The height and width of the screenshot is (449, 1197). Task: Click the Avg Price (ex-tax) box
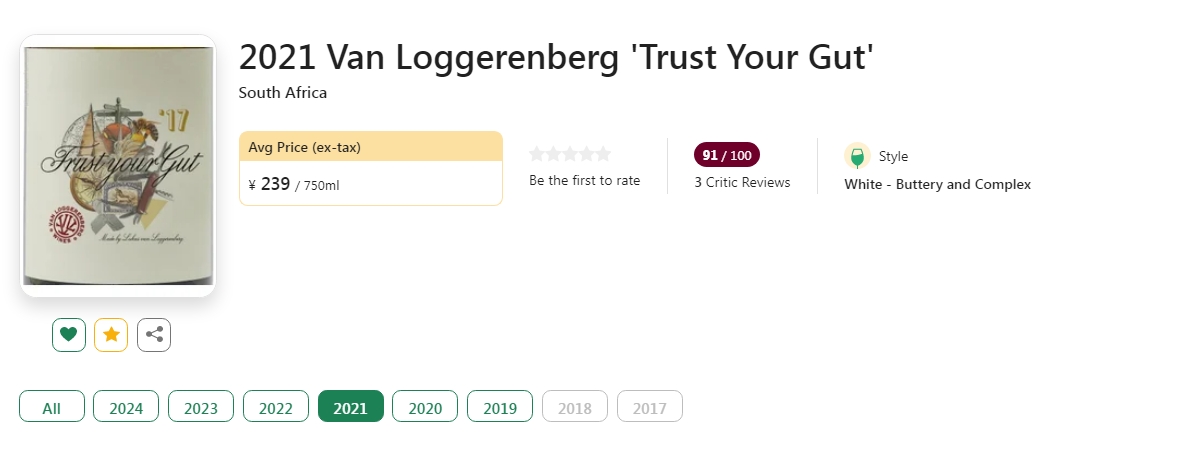(371, 168)
